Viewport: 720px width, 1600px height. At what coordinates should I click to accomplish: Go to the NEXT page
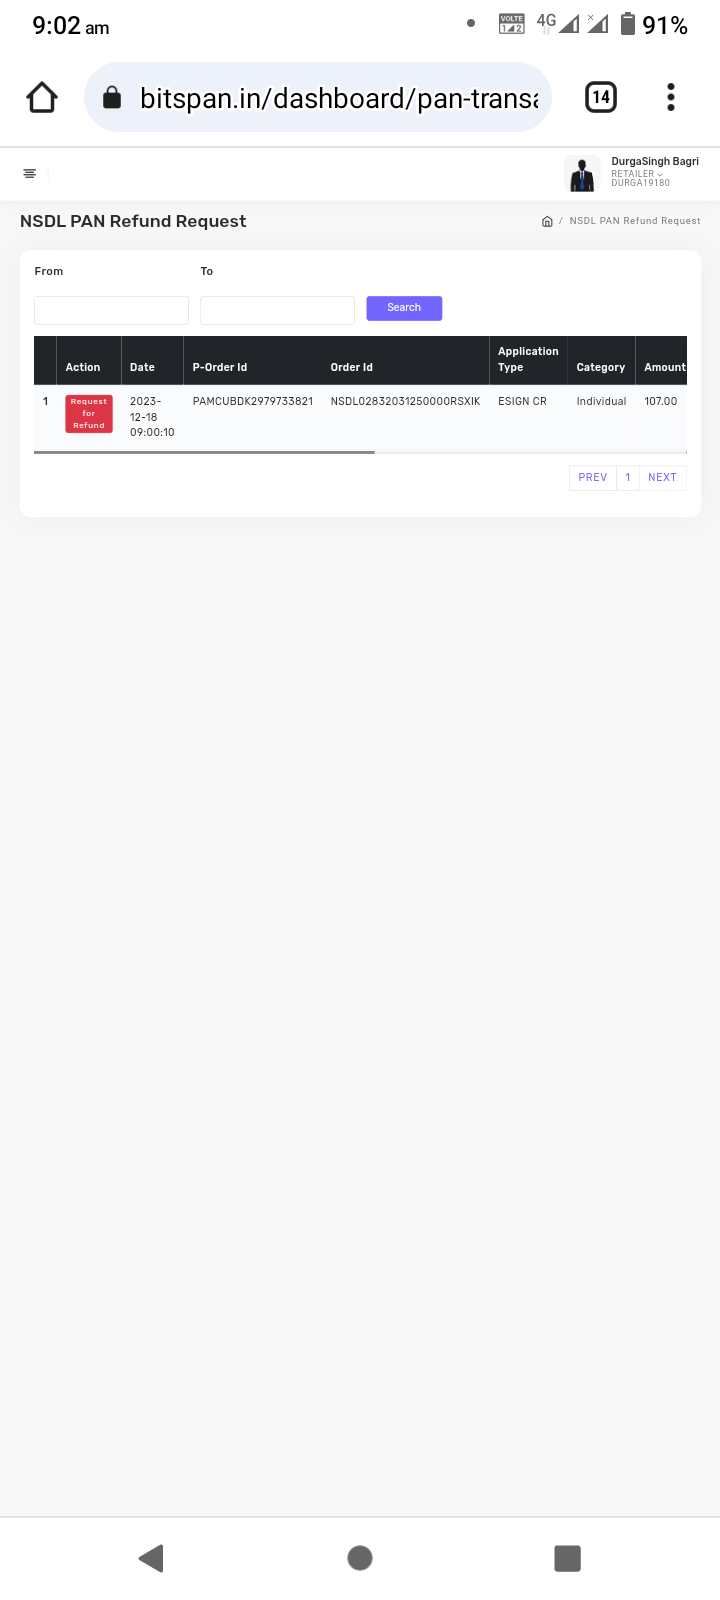click(662, 477)
